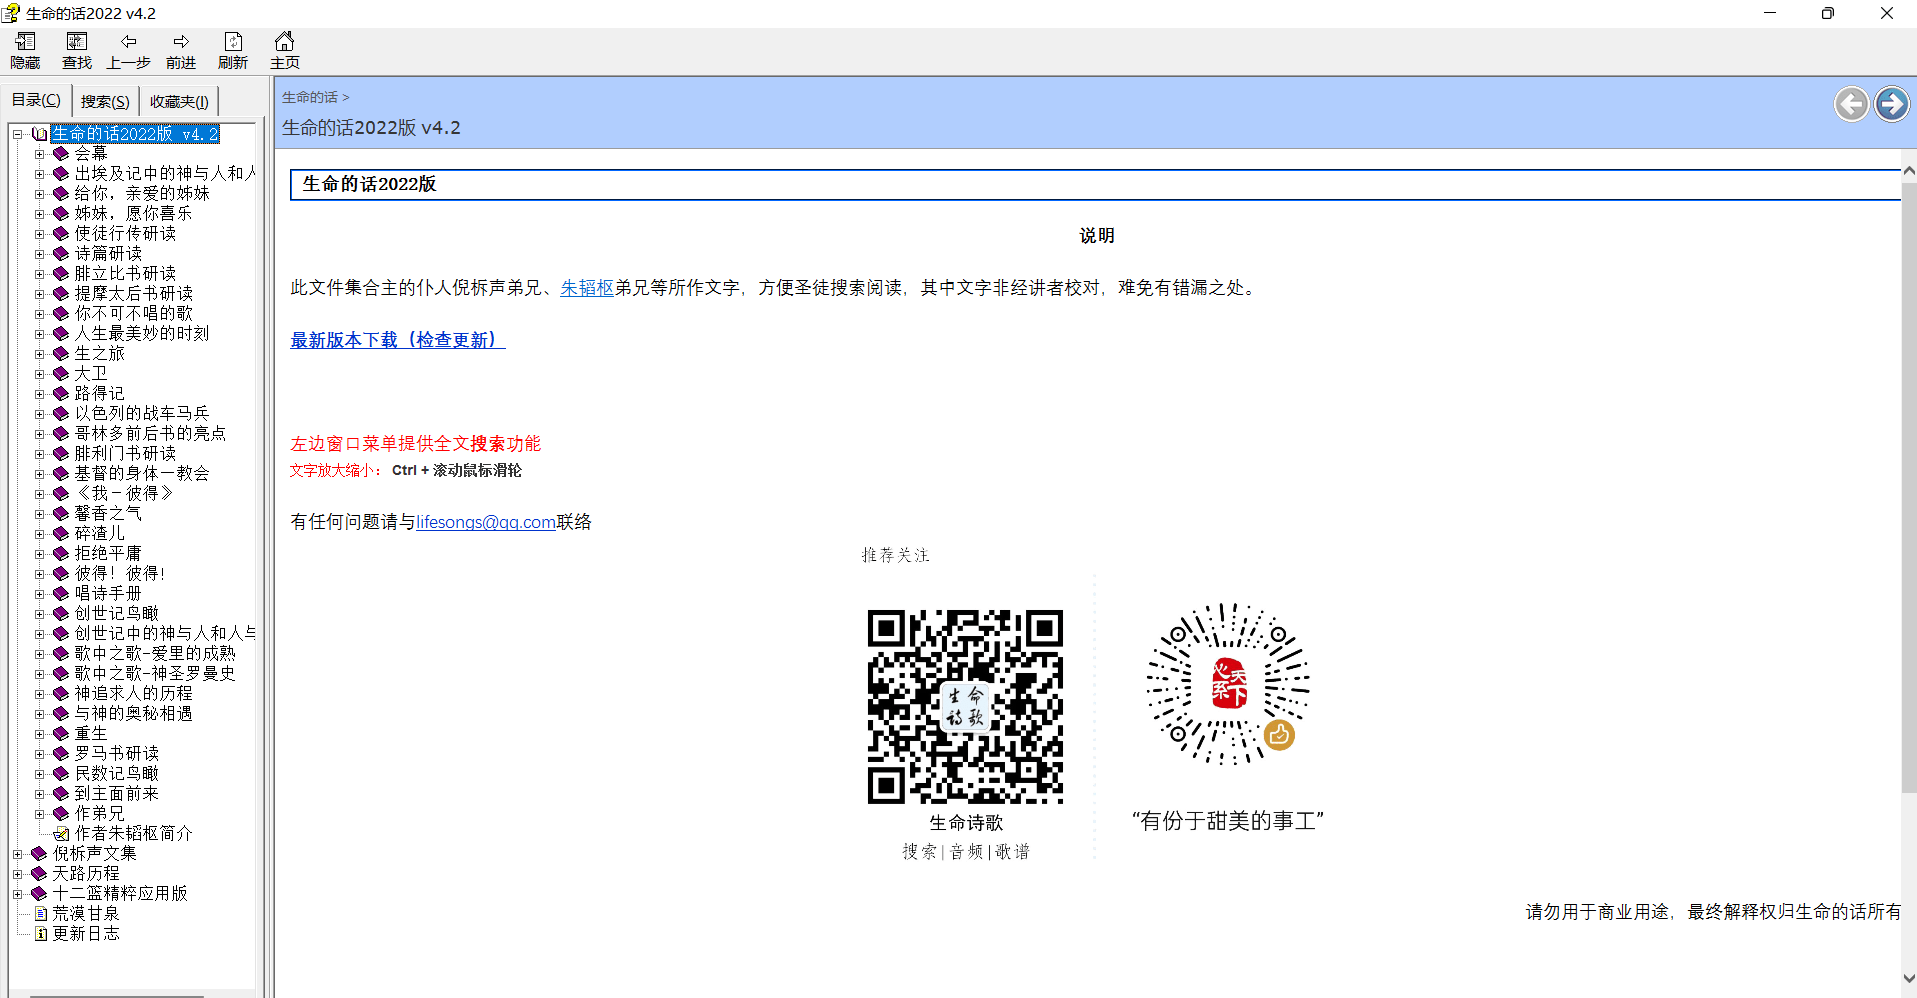
Task: Select the 你不可不唱的歌 tree item
Action: 134,313
